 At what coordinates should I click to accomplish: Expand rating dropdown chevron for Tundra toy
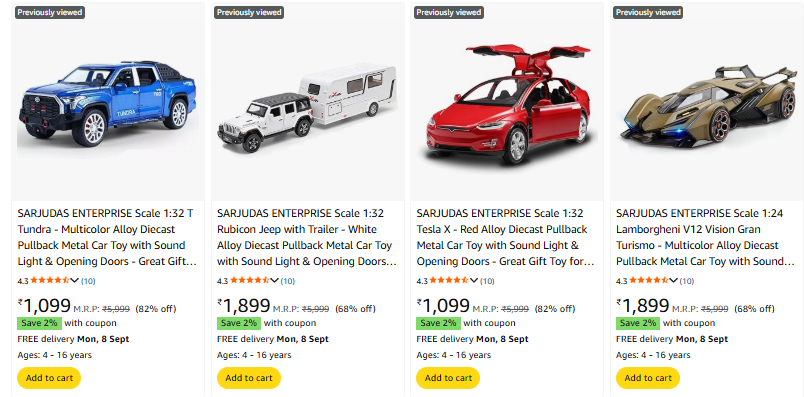point(74,281)
